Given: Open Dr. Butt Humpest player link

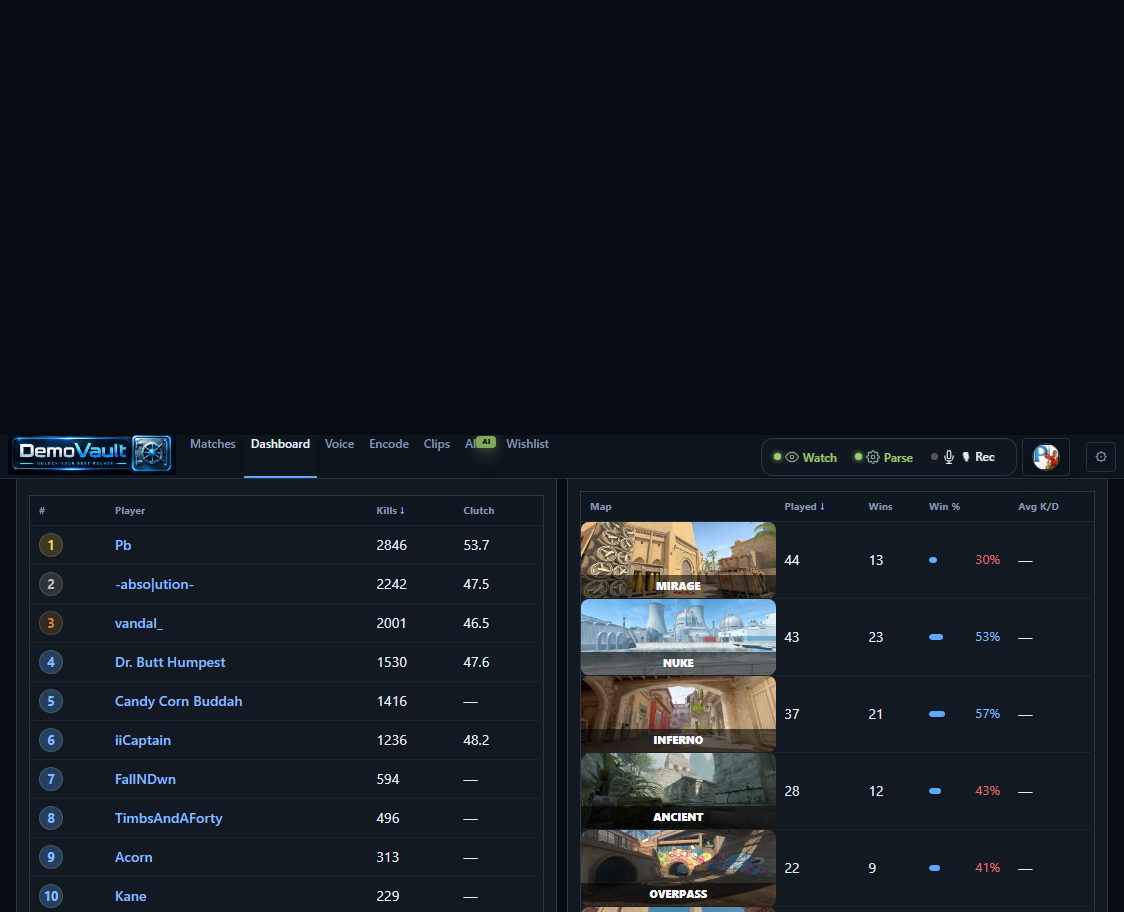Looking at the screenshot, I should (x=170, y=662).
